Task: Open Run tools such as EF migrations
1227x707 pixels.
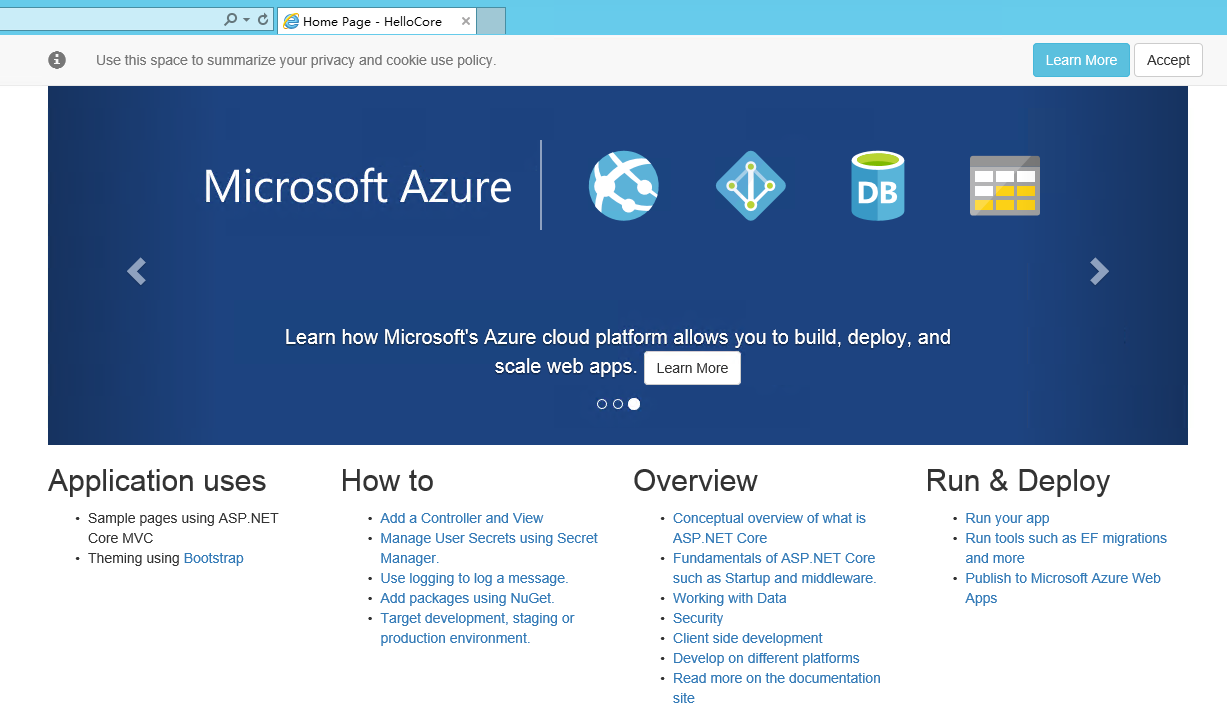Action: 1066,548
